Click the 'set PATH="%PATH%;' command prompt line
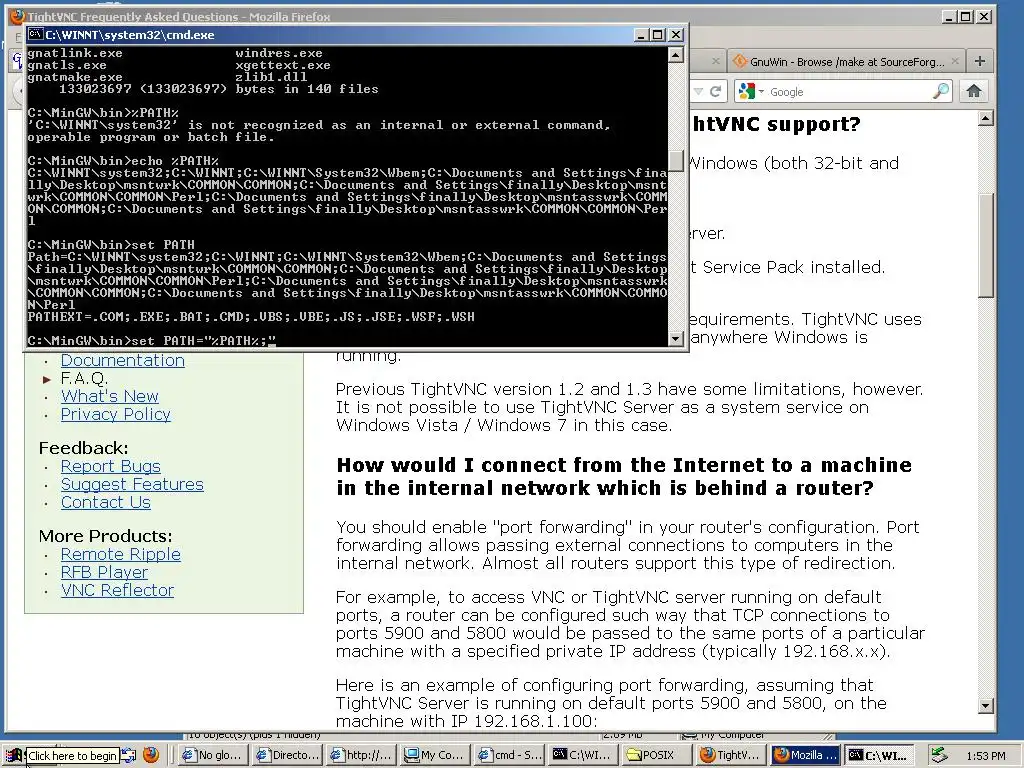 (x=152, y=340)
